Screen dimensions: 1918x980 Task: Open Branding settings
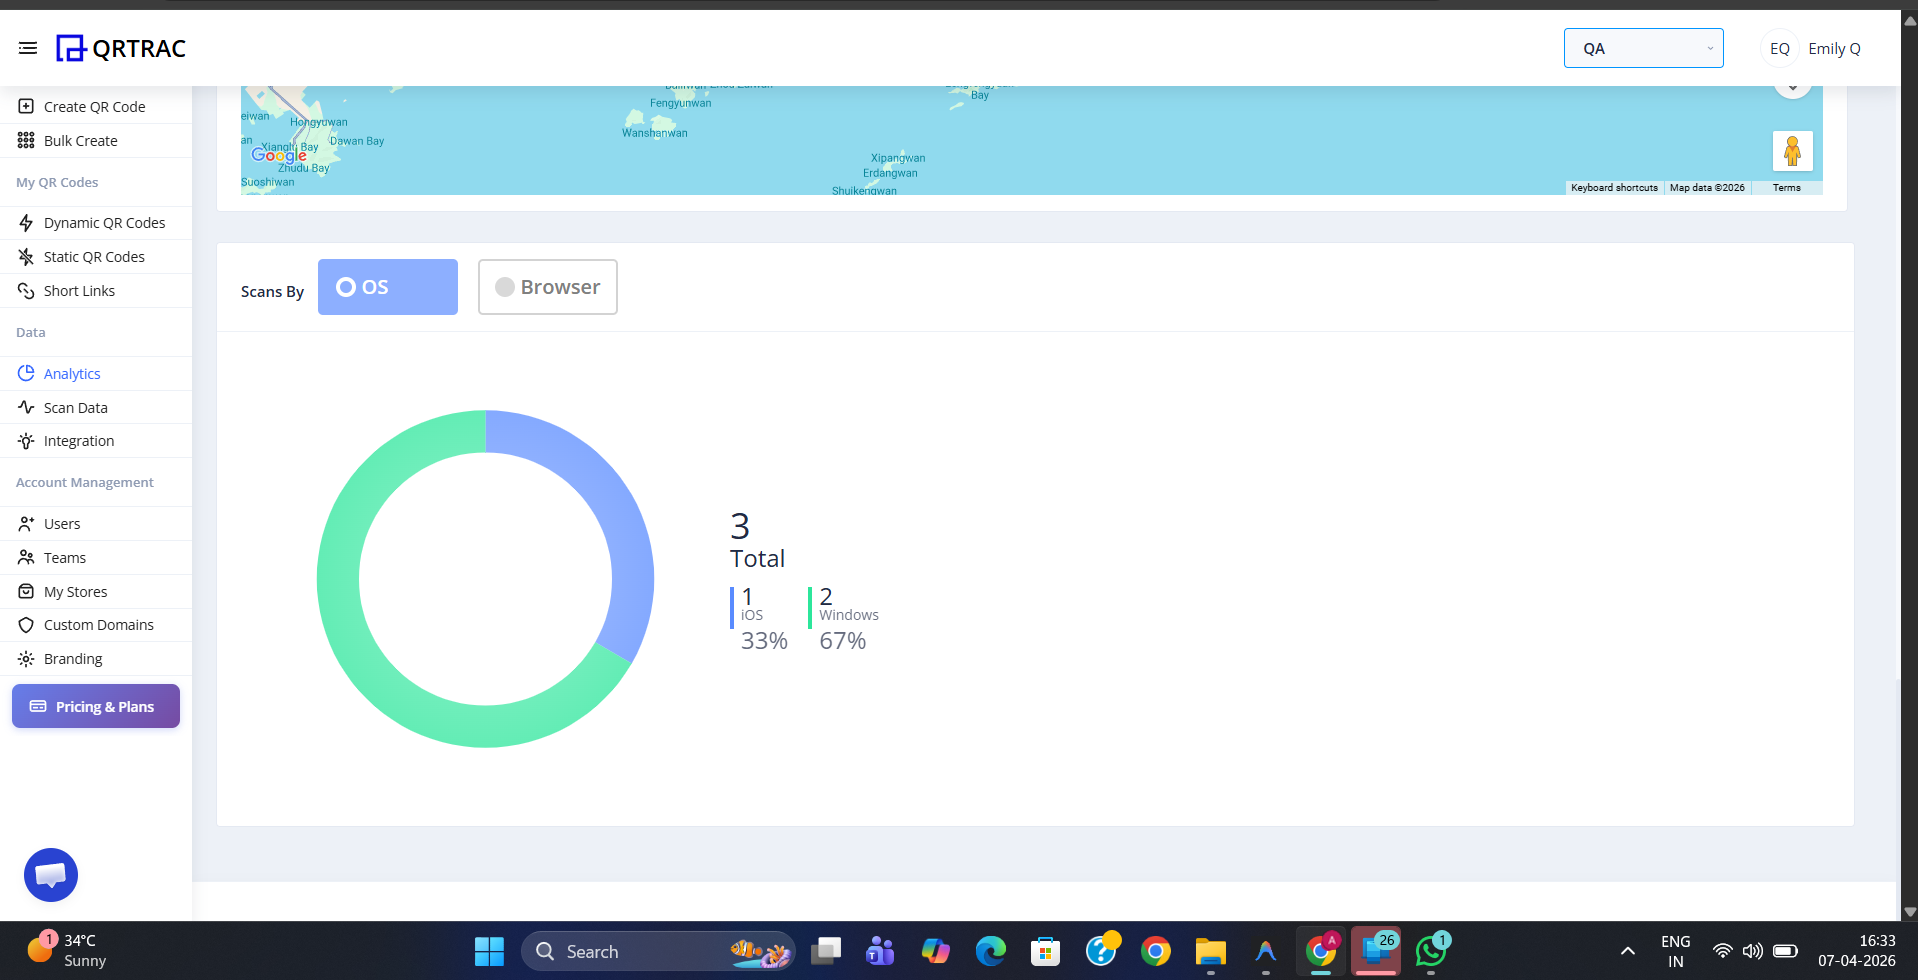(x=73, y=658)
